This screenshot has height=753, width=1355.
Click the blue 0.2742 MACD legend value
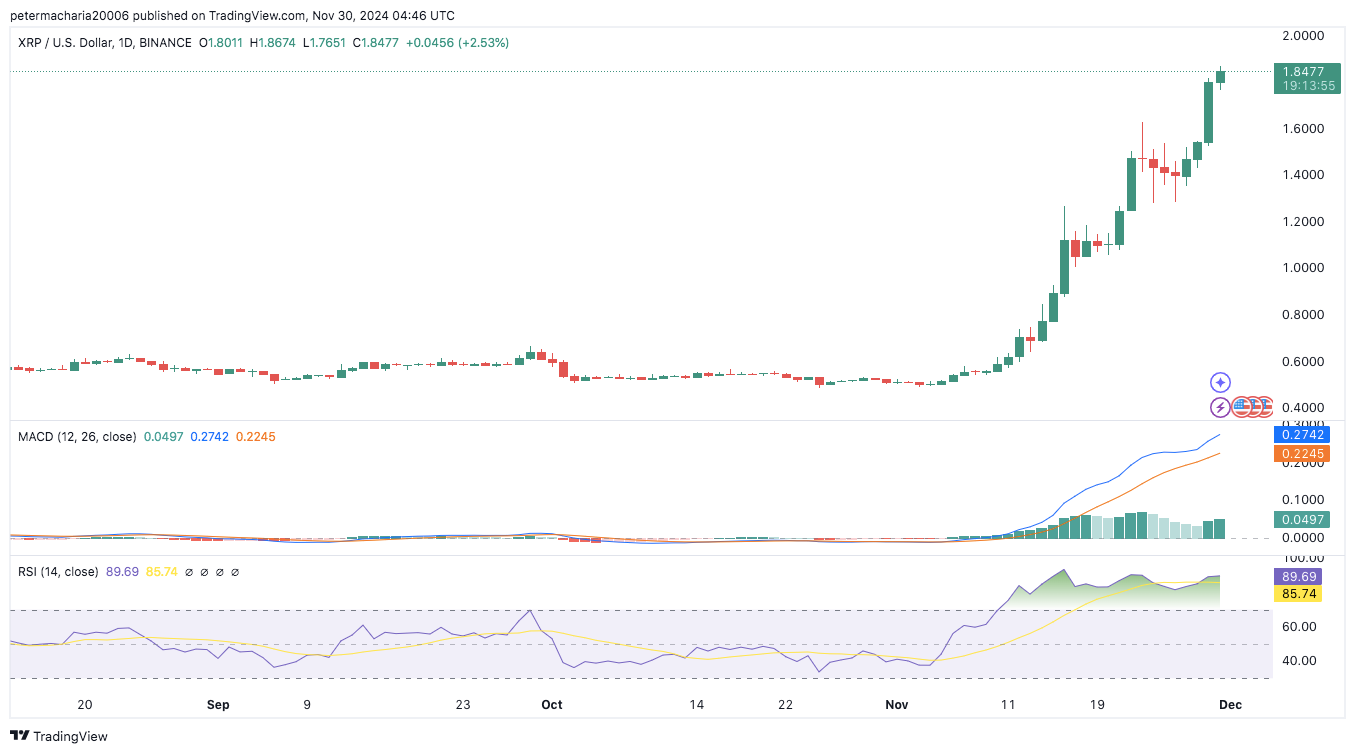210,437
